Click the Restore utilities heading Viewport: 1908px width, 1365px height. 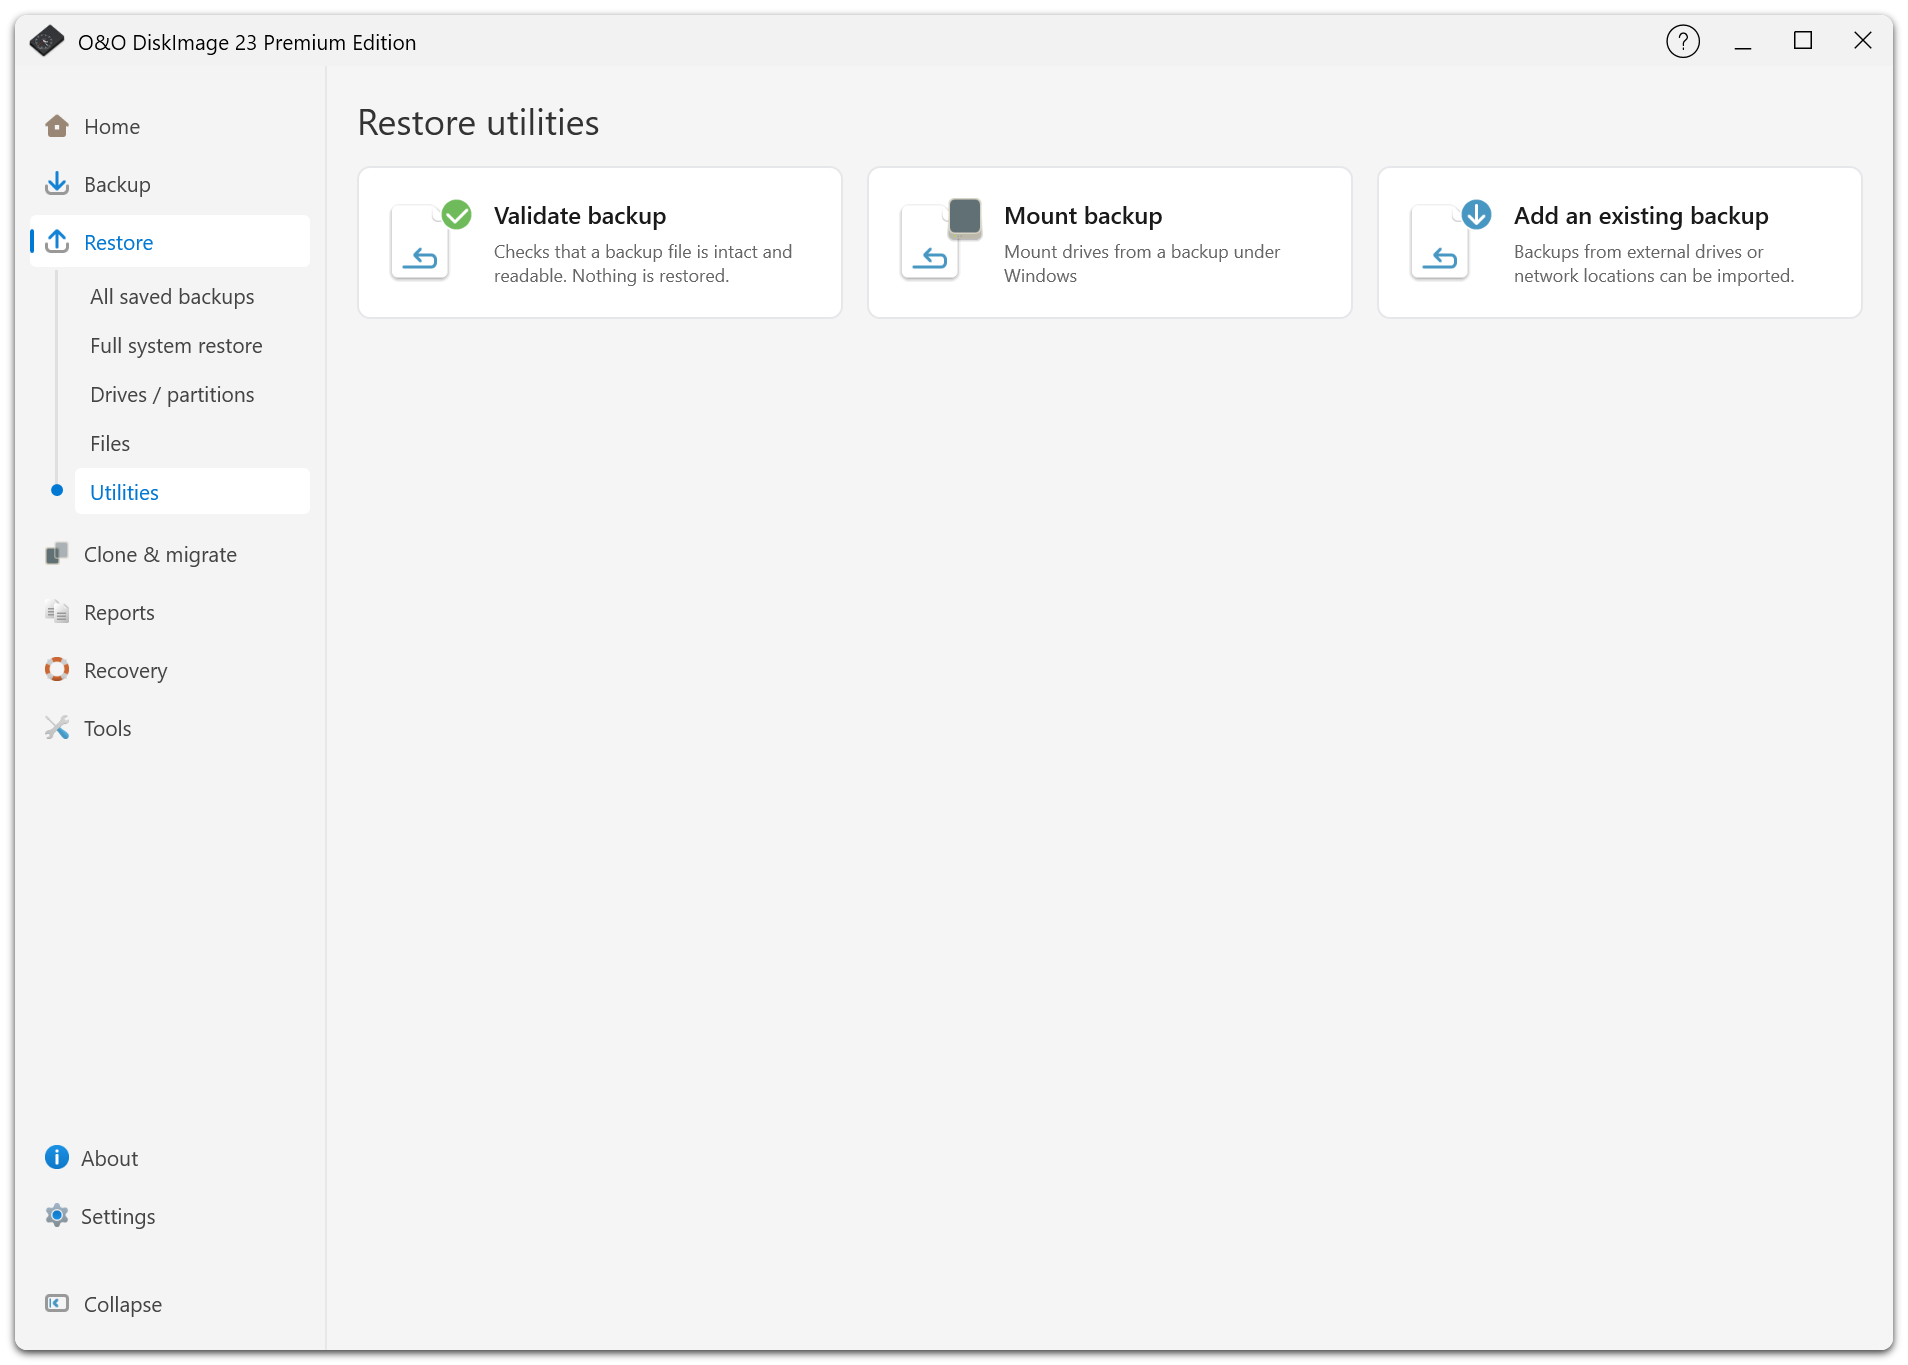pyautogui.click(x=478, y=123)
